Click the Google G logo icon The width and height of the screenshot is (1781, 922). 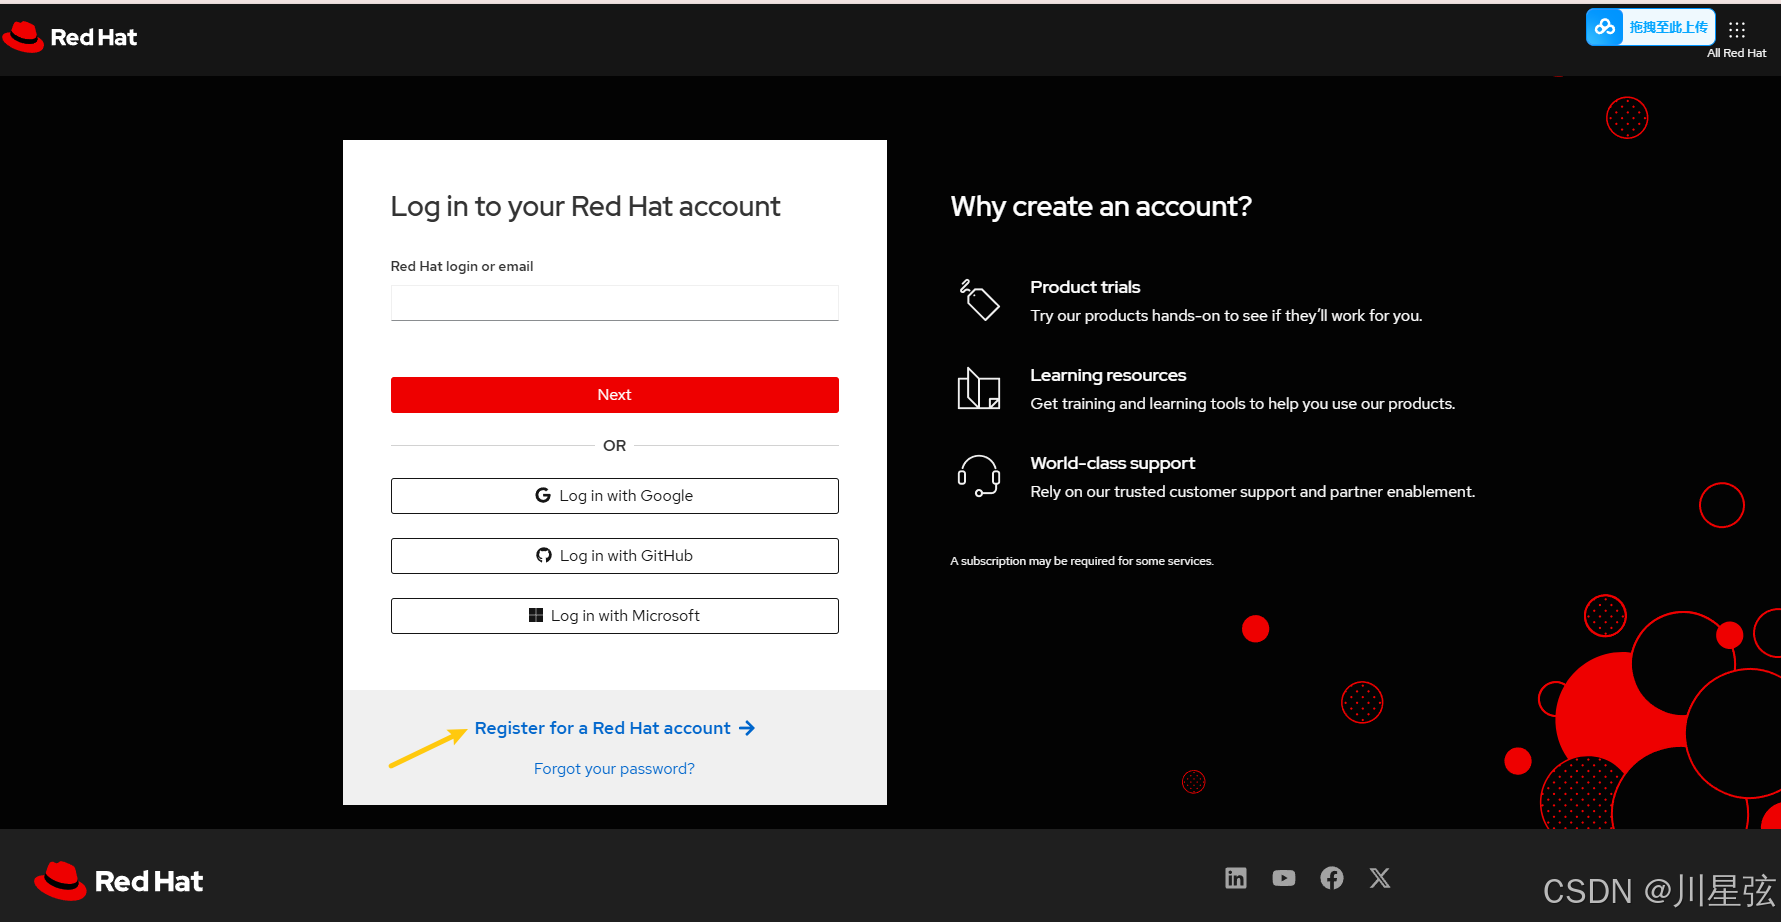coord(543,495)
